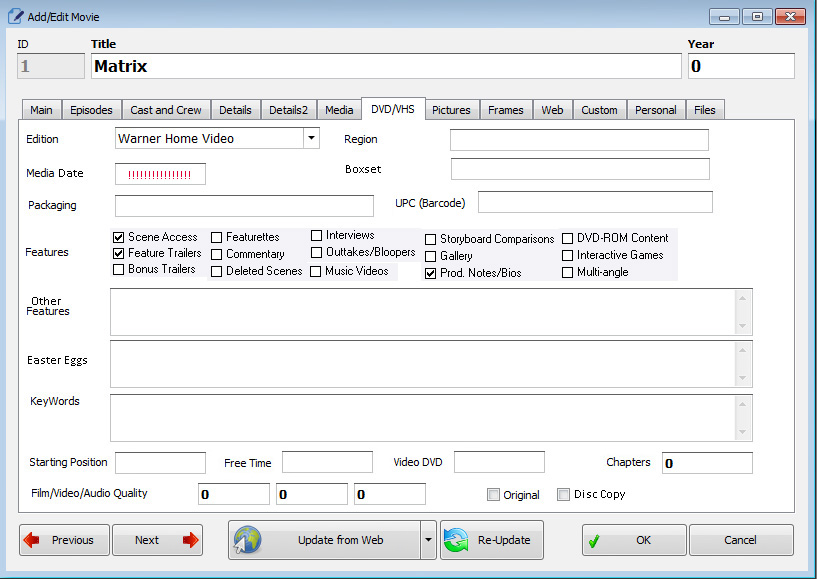Click the globe icon on Update from Web

pos(248,540)
